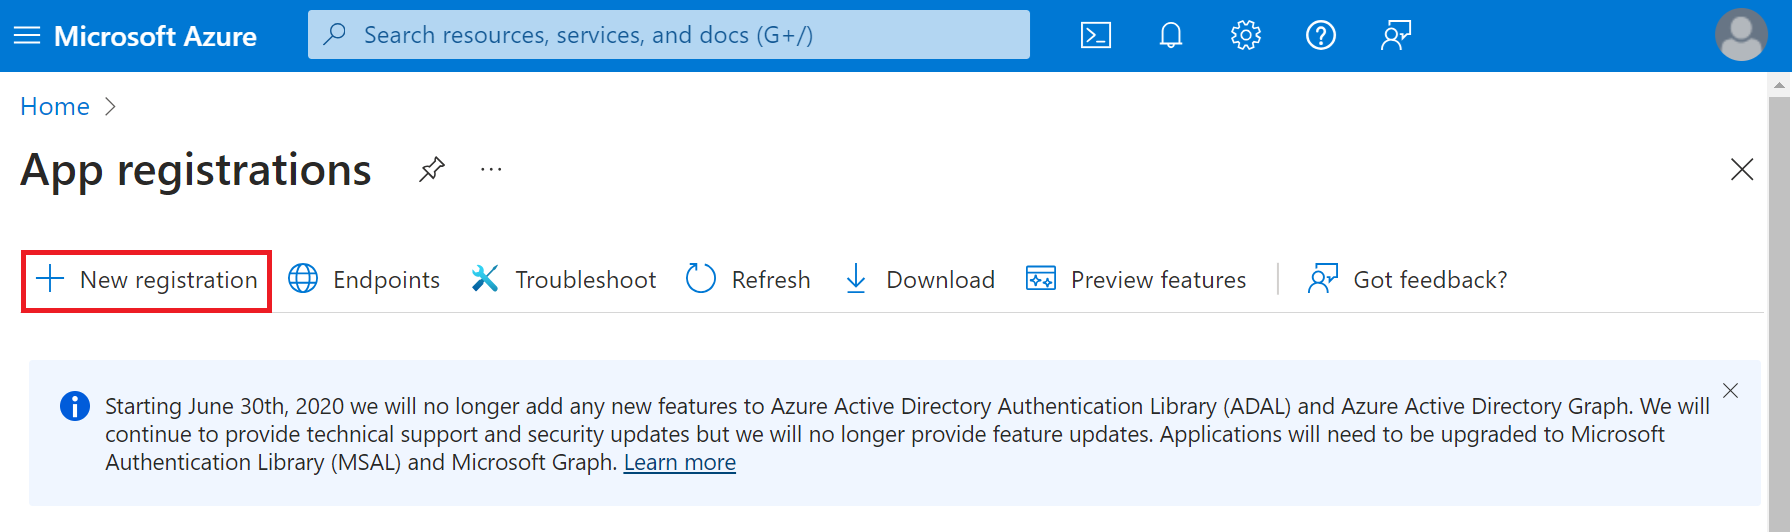Click Got feedback? in the toolbar
1792x532 pixels.
pyautogui.click(x=1407, y=280)
